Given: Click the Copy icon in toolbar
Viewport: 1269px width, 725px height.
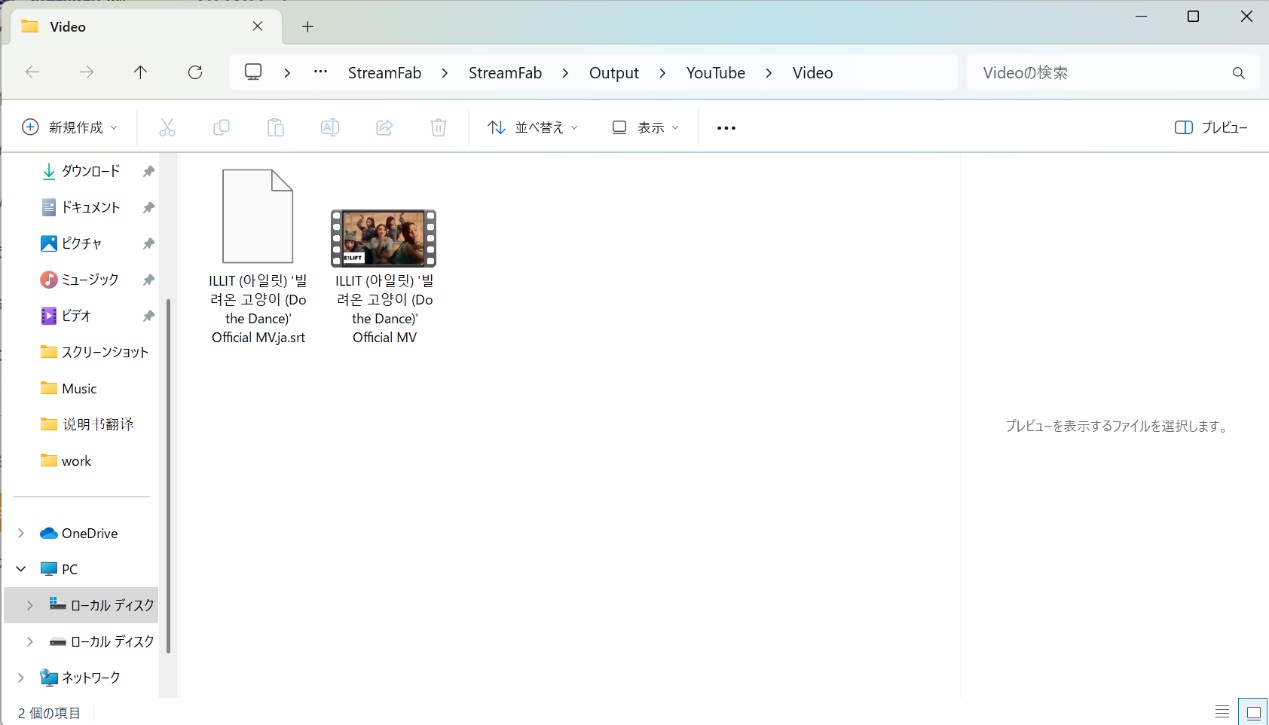Looking at the screenshot, I should tap(221, 127).
